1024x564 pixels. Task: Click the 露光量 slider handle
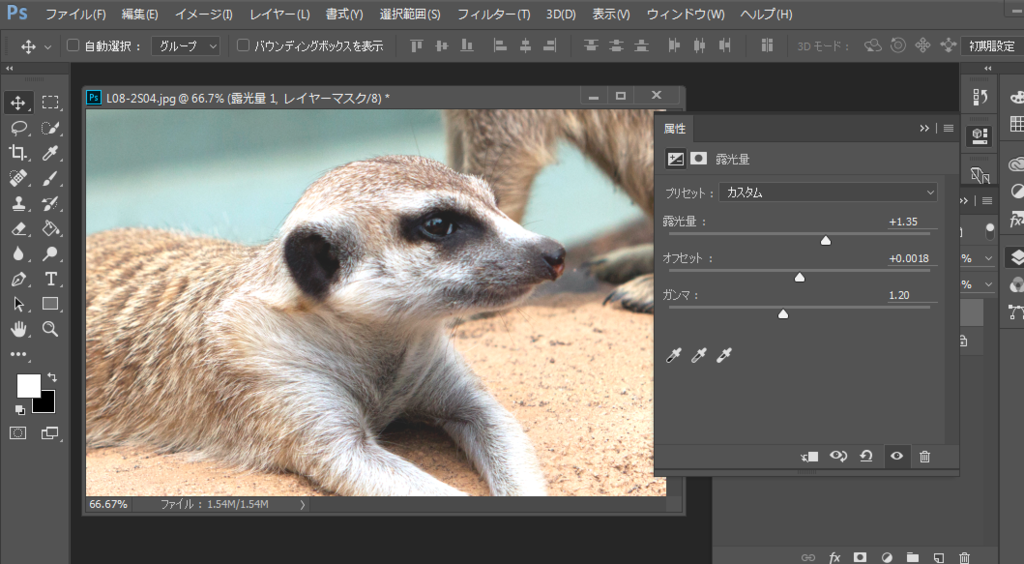(x=825, y=240)
